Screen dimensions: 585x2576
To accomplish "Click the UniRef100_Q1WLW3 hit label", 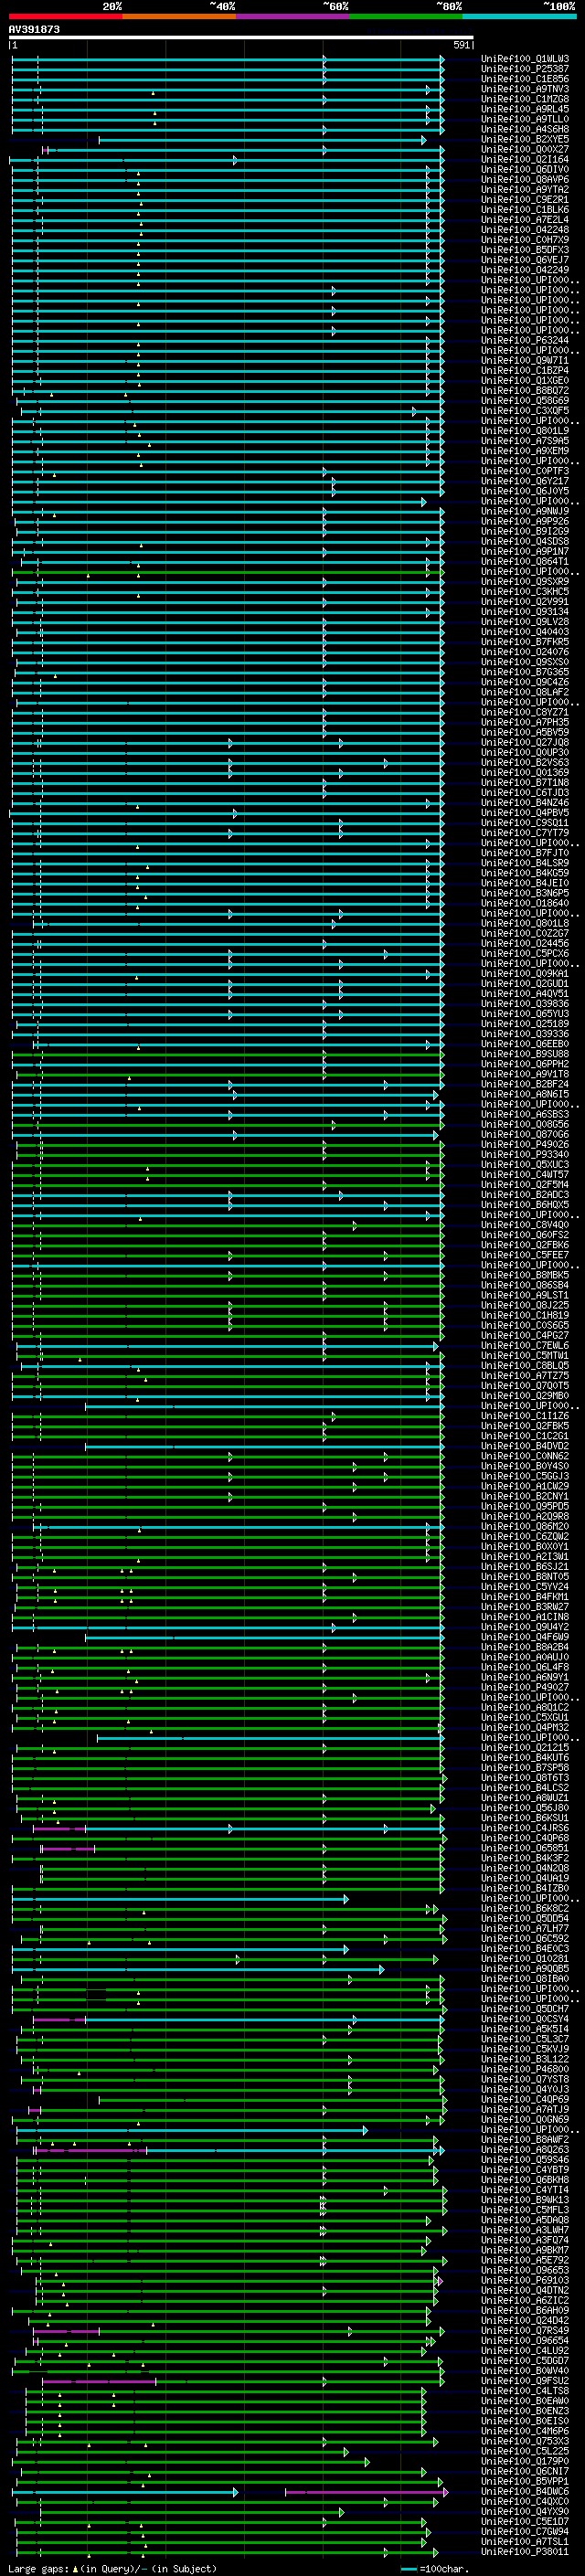I will [524, 59].
